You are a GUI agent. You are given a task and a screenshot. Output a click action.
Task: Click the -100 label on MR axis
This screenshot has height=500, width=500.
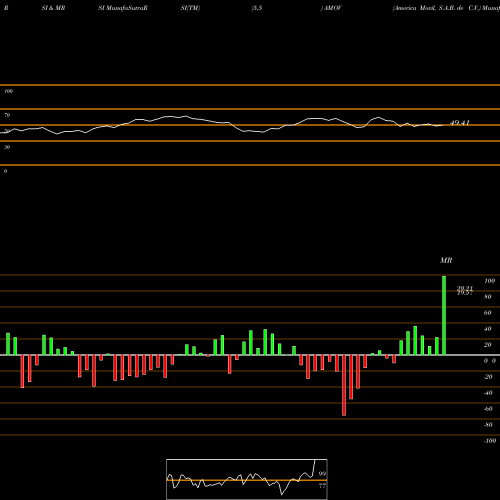(490, 441)
